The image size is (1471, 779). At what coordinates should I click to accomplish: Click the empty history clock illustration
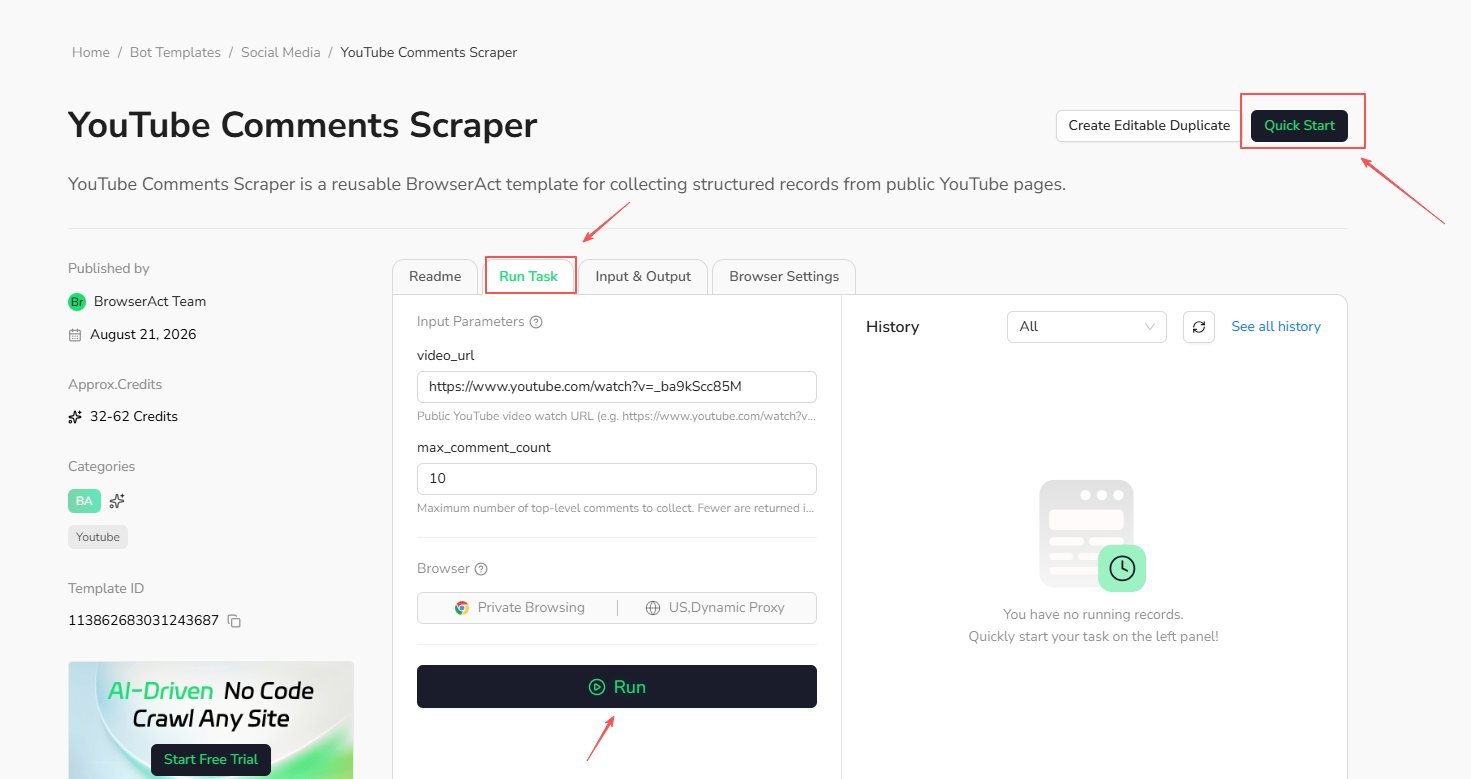[x=1093, y=535]
